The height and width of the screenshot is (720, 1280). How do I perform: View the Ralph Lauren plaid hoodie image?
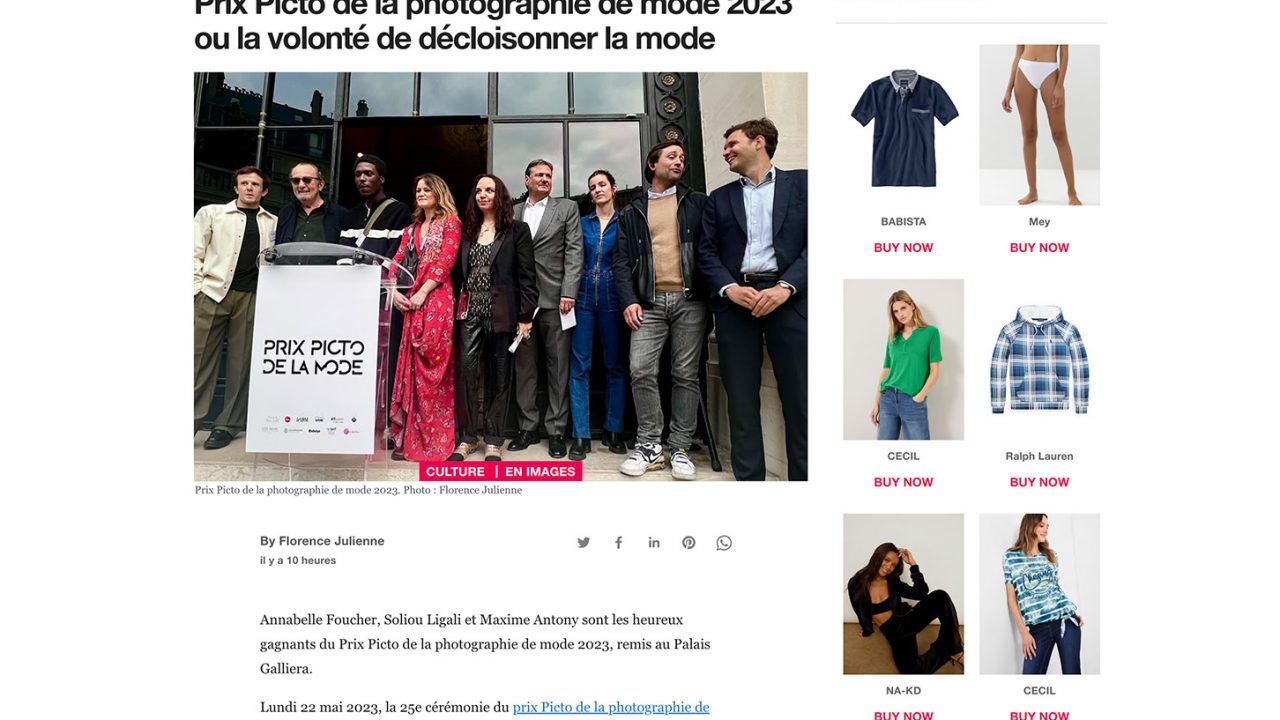(x=1039, y=360)
